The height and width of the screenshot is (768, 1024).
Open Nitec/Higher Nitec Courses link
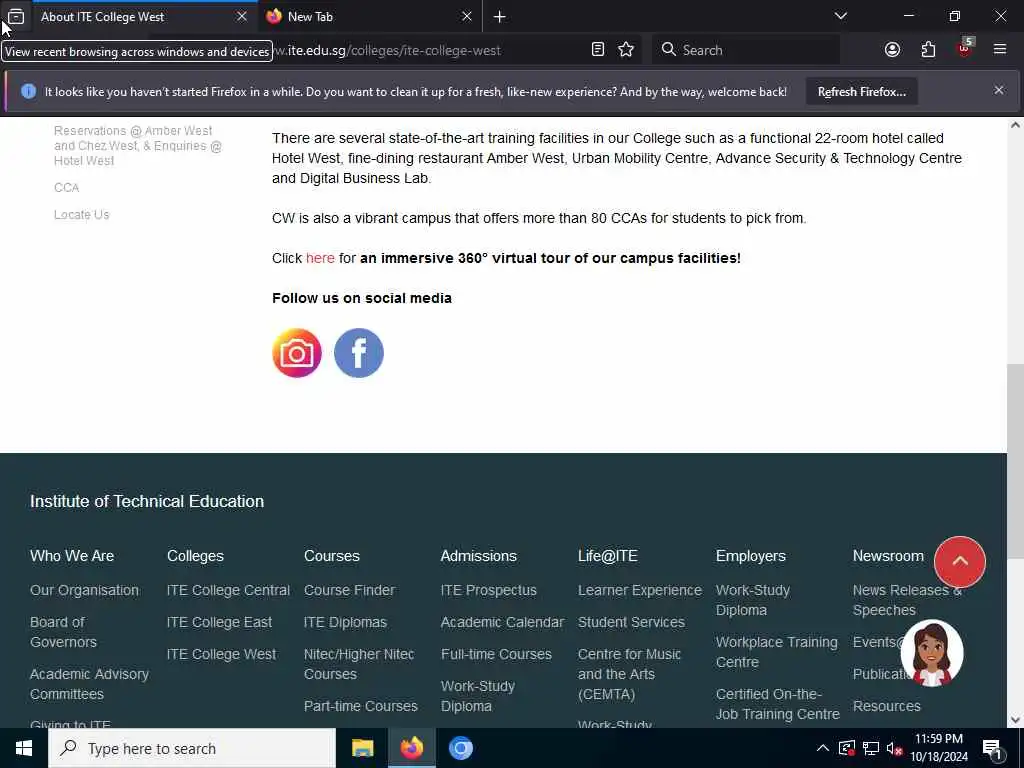coord(359,664)
